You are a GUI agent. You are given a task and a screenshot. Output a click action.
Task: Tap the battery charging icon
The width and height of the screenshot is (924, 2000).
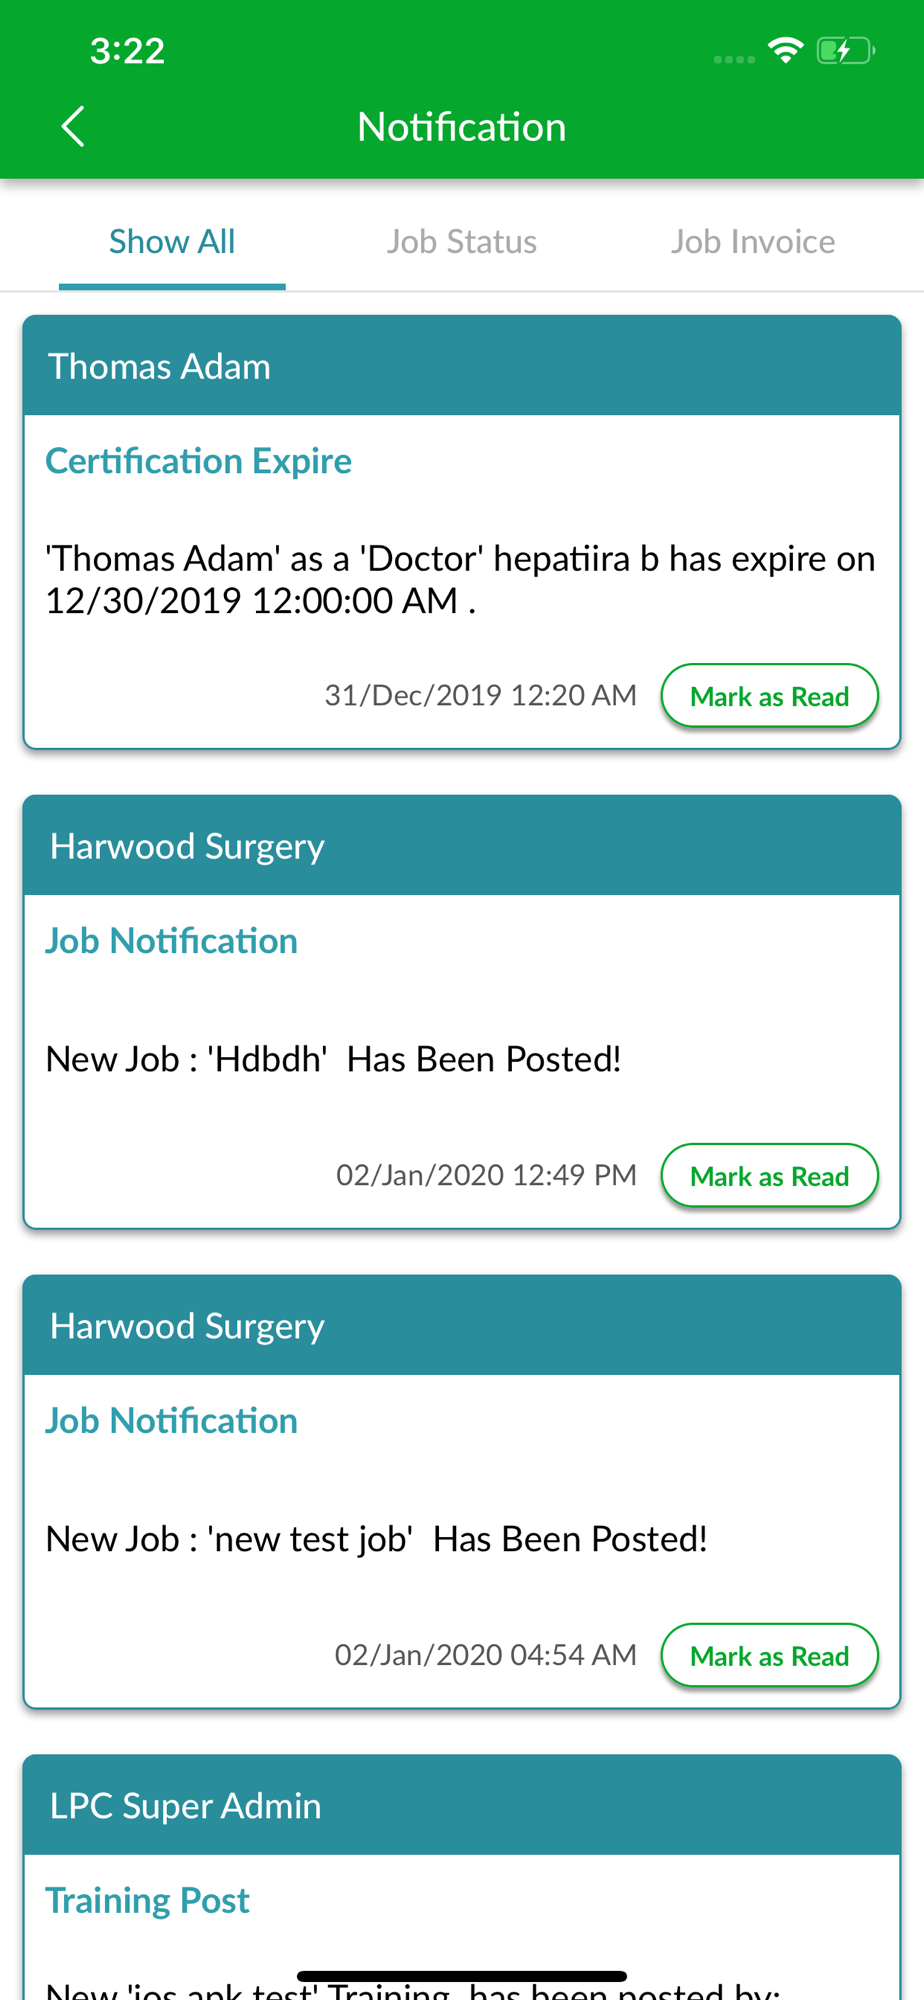pos(845,50)
